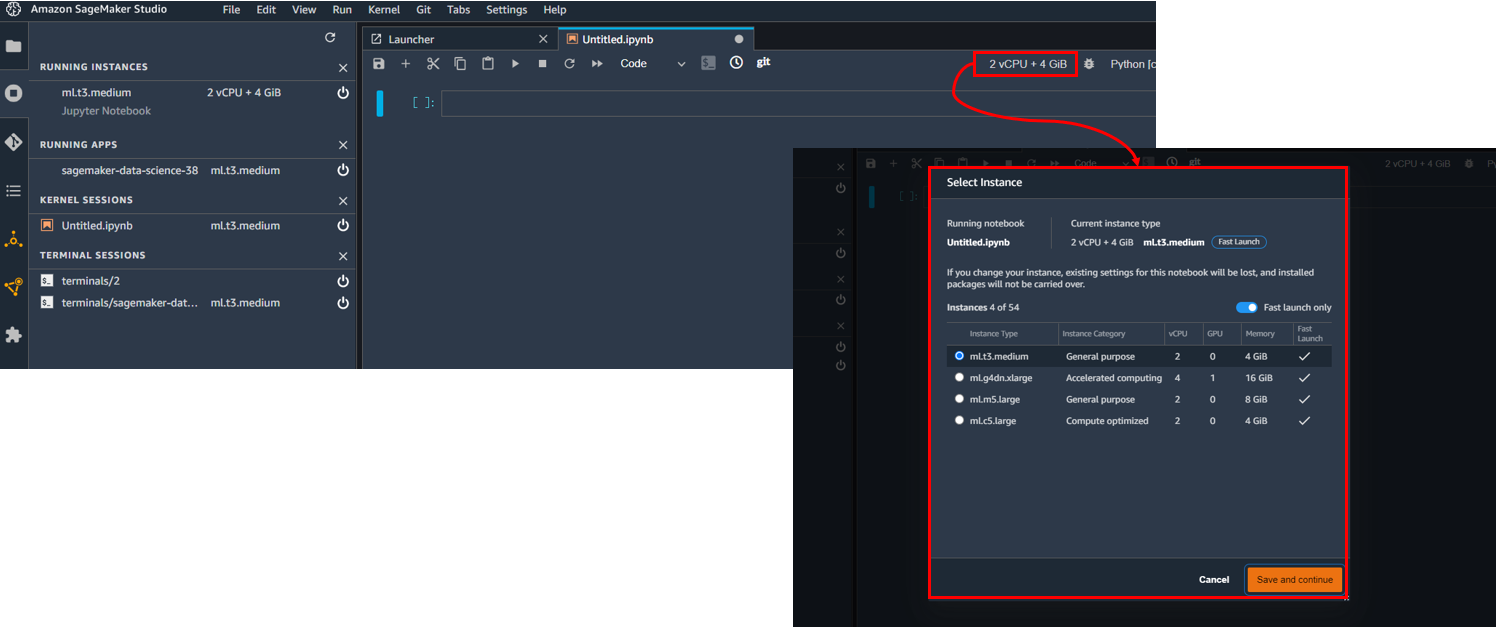The width and height of the screenshot is (1496, 627).
Task: Open the Run menu
Action: 342,10
